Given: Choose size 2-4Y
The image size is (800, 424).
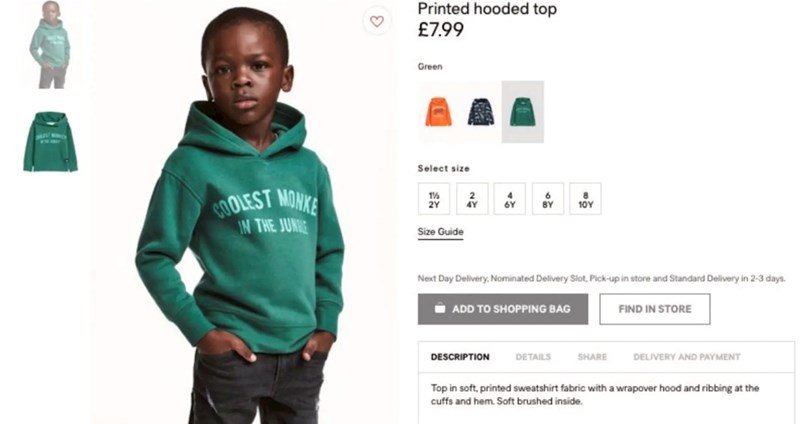Looking at the screenshot, I should click(471, 199).
